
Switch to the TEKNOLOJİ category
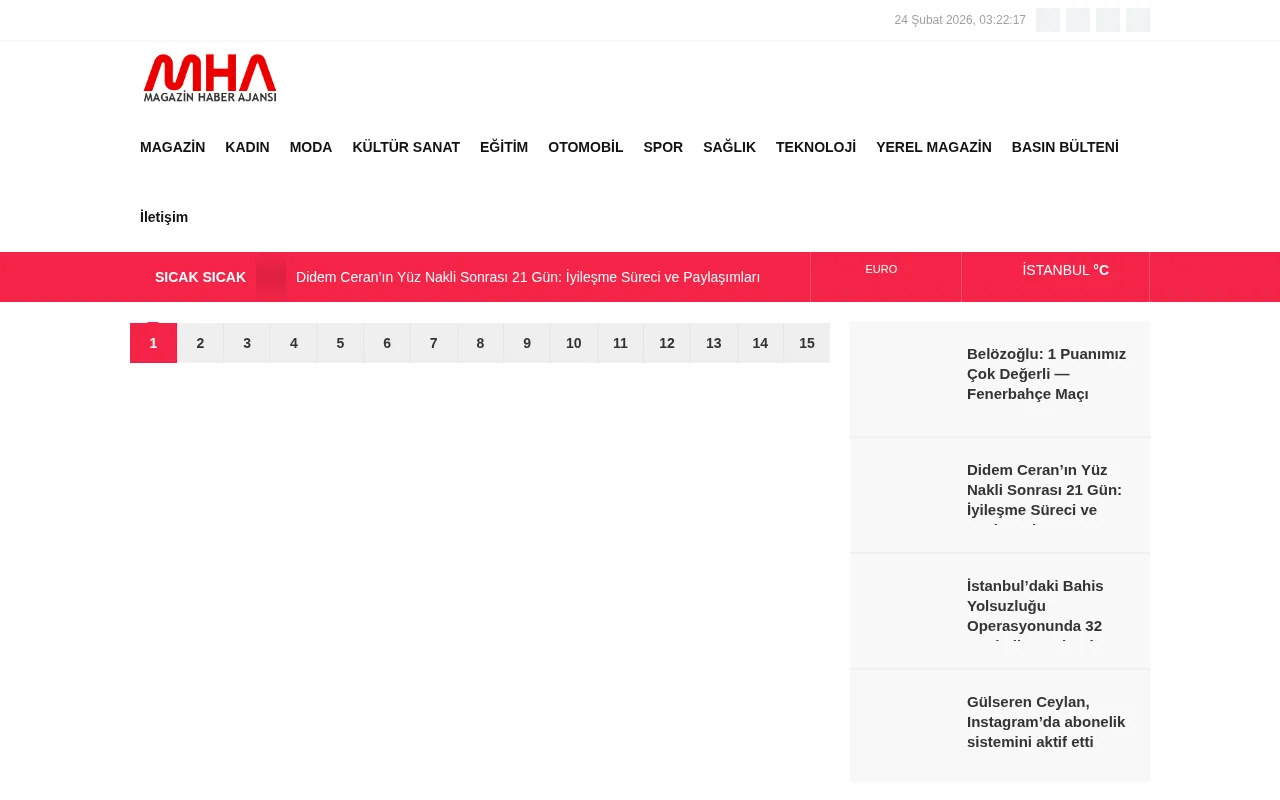(x=816, y=147)
